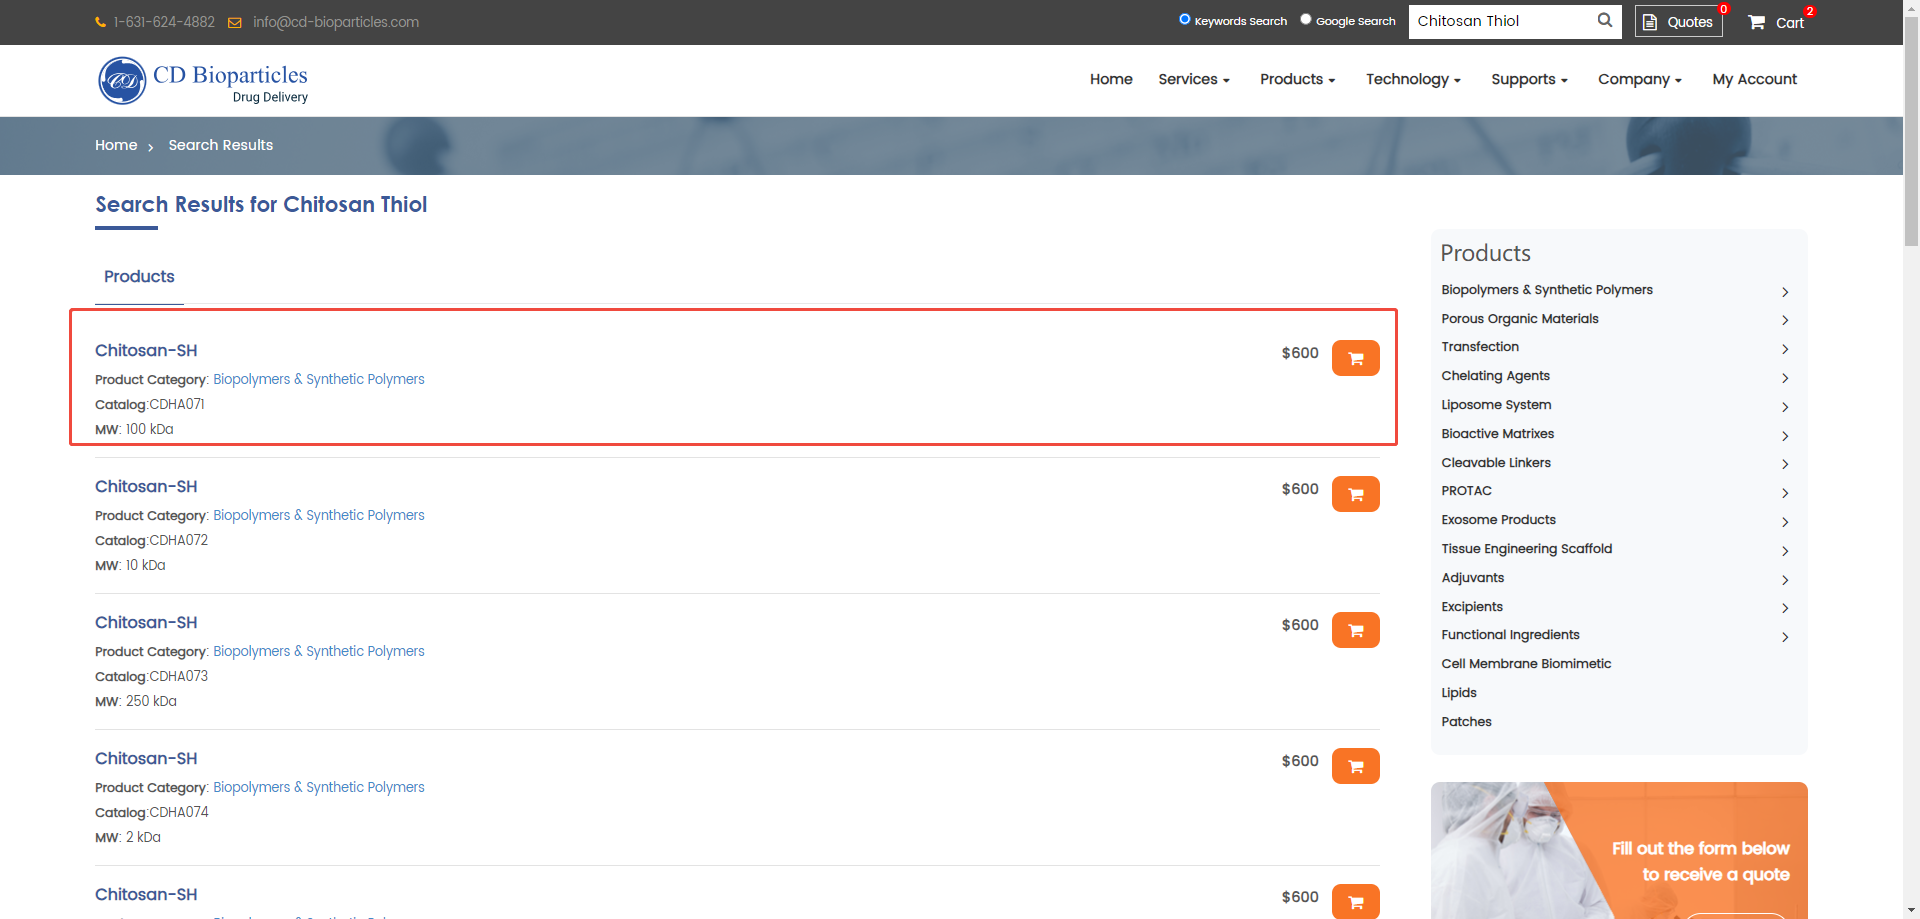Screen dimensions: 1920x919
Task: Open category link for the CDHA072 product
Action: (x=319, y=515)
